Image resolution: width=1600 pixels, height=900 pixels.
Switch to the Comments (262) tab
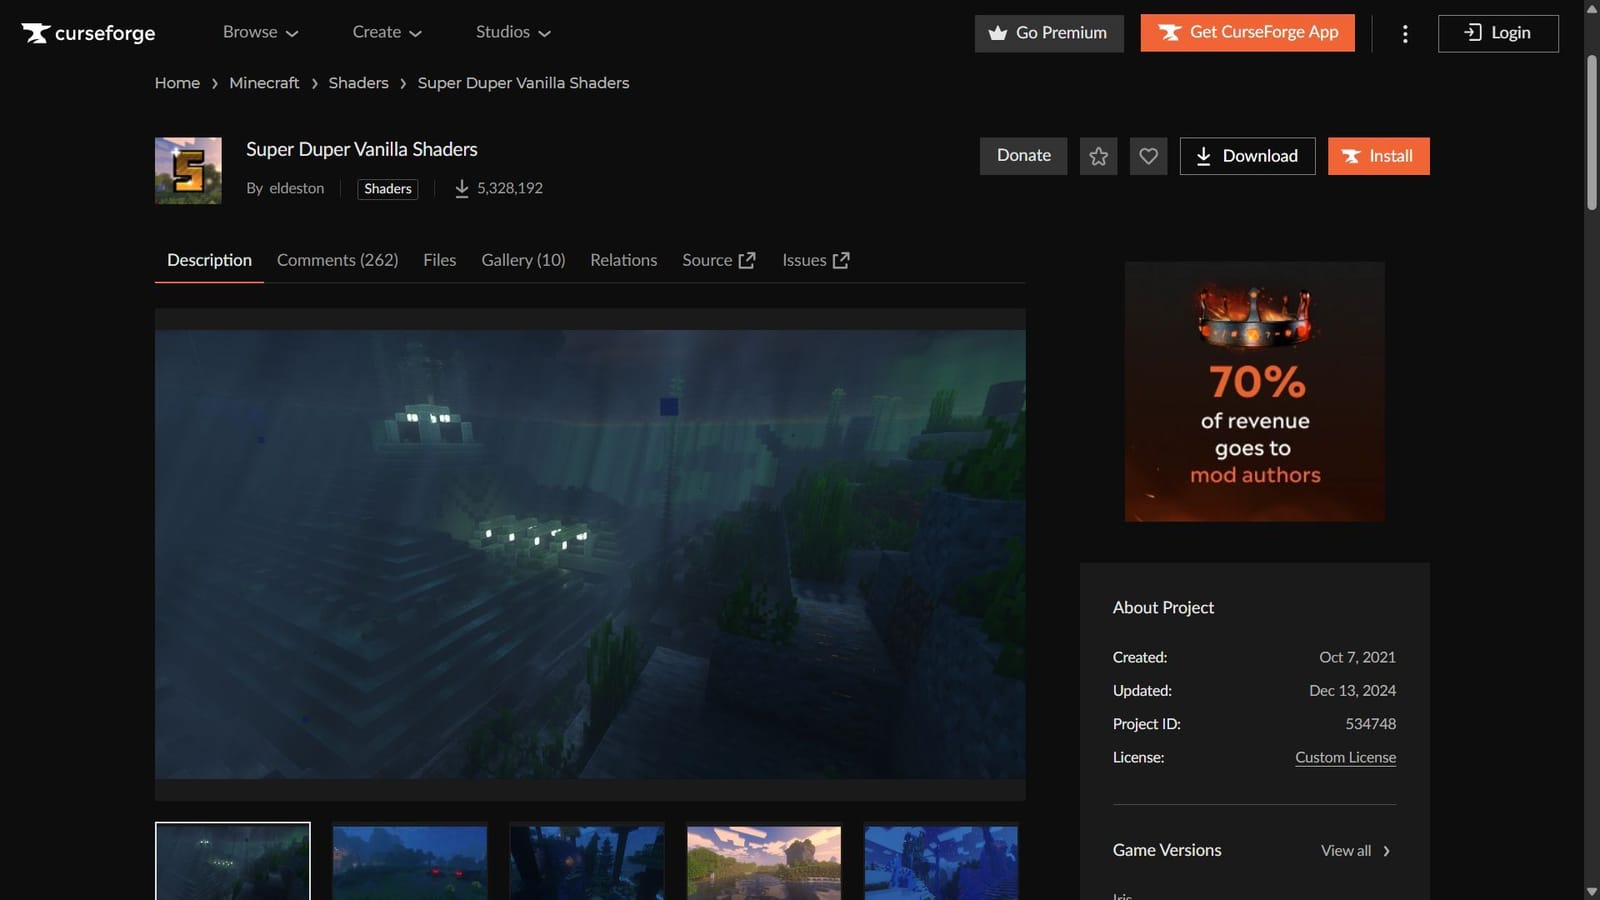click(337, 260)
